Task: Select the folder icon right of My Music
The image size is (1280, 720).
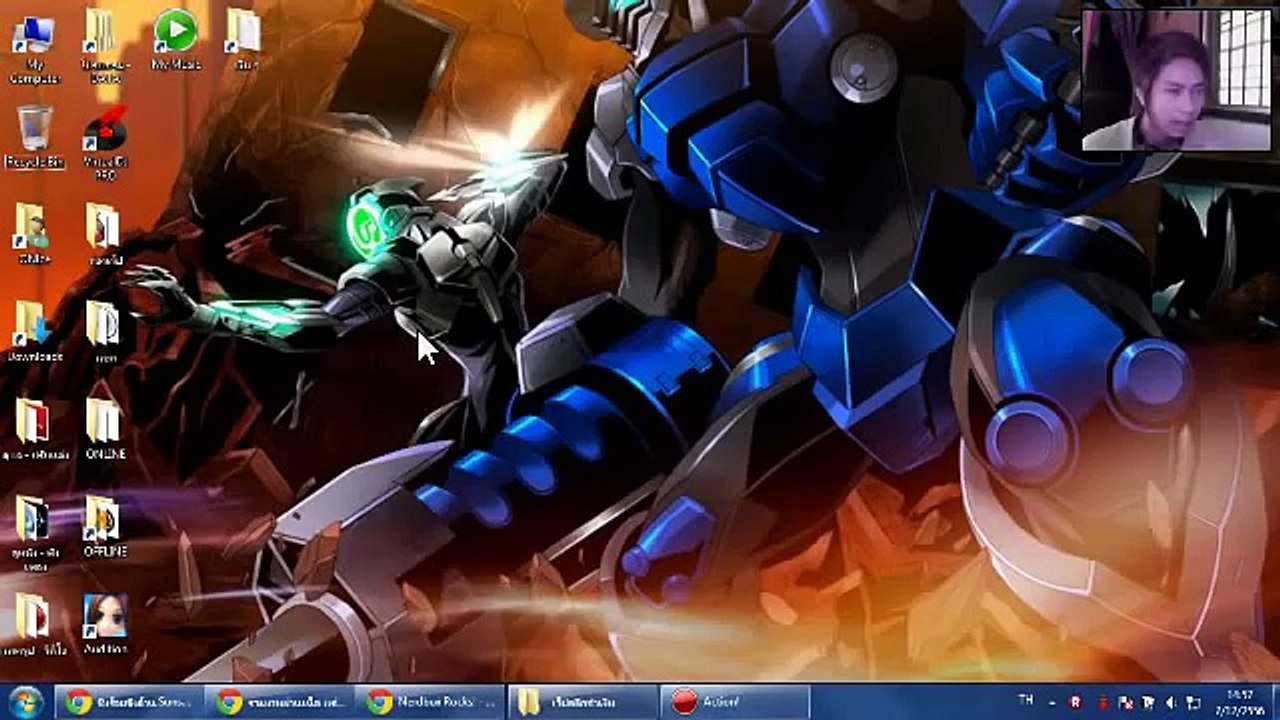Action: click(243, 40)
